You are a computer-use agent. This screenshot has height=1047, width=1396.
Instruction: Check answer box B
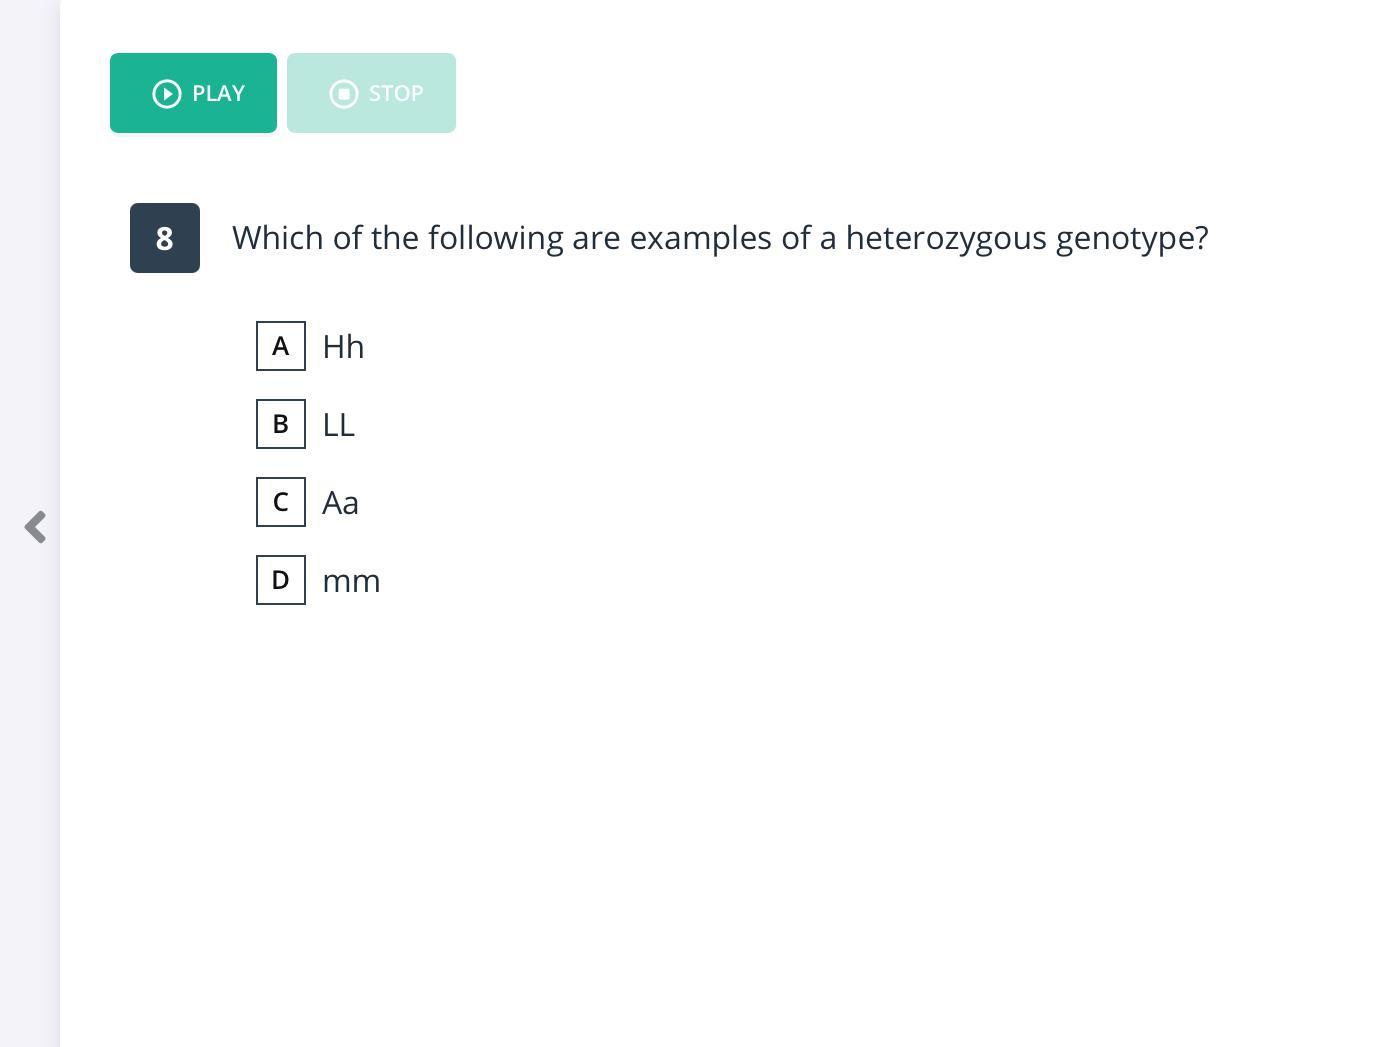tap(281, 424)
